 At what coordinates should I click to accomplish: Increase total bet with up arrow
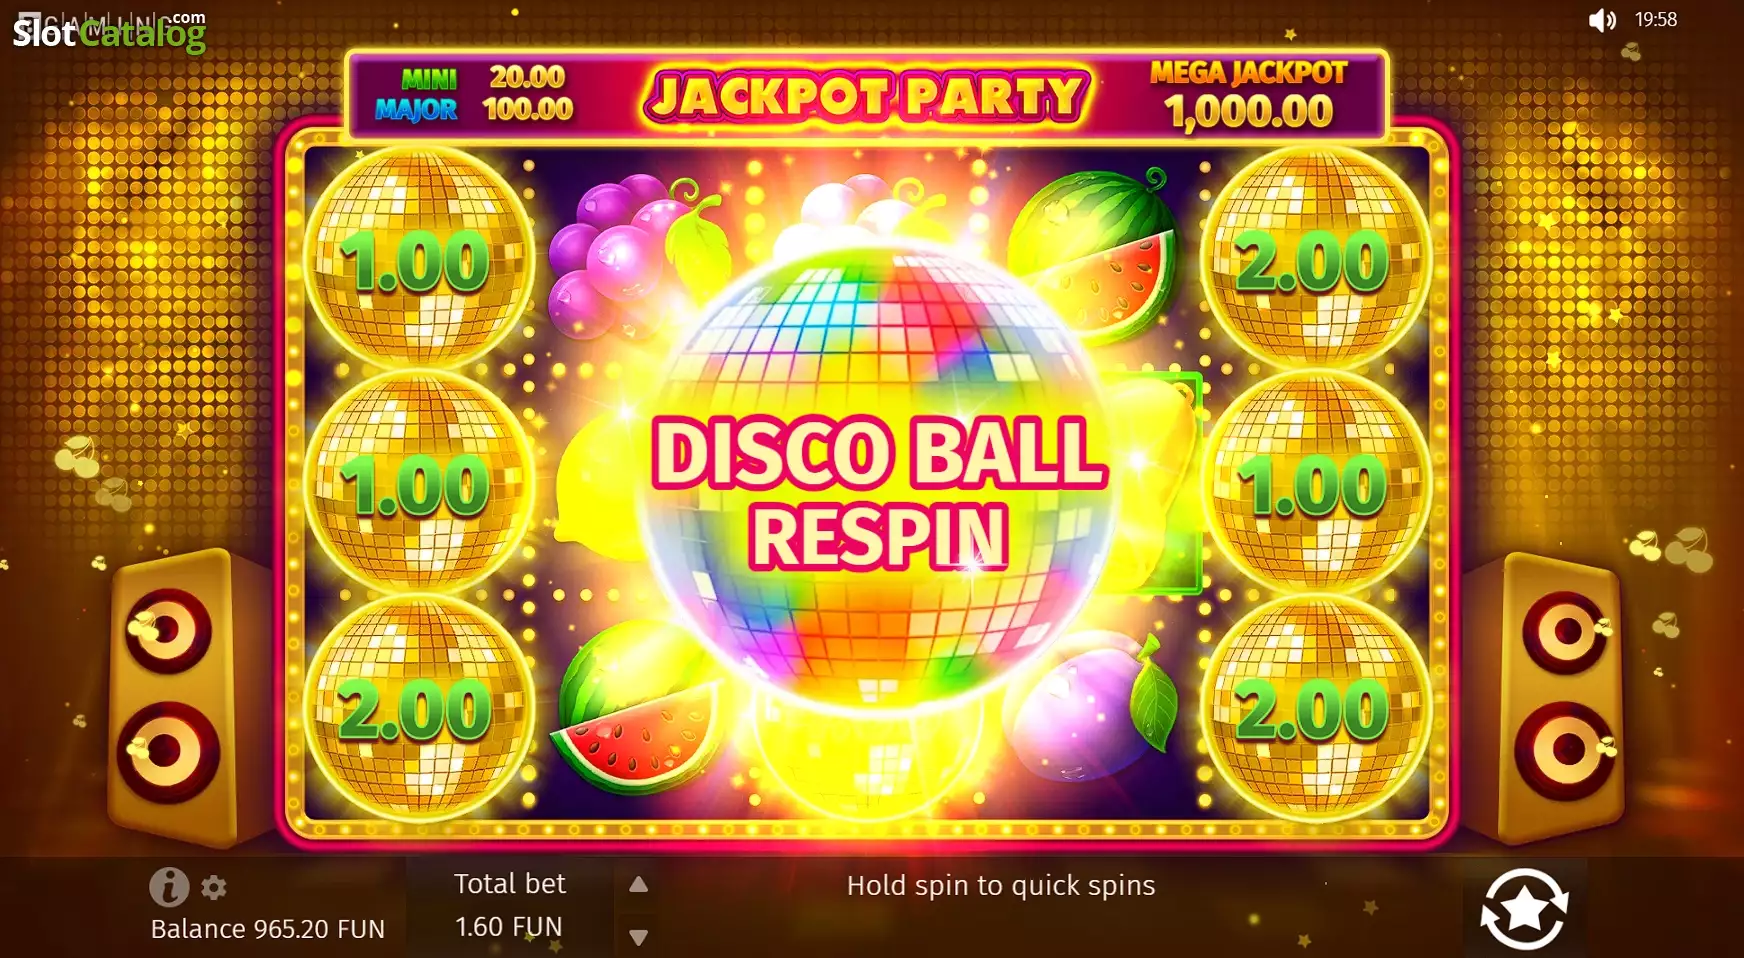tap(638, 884)
